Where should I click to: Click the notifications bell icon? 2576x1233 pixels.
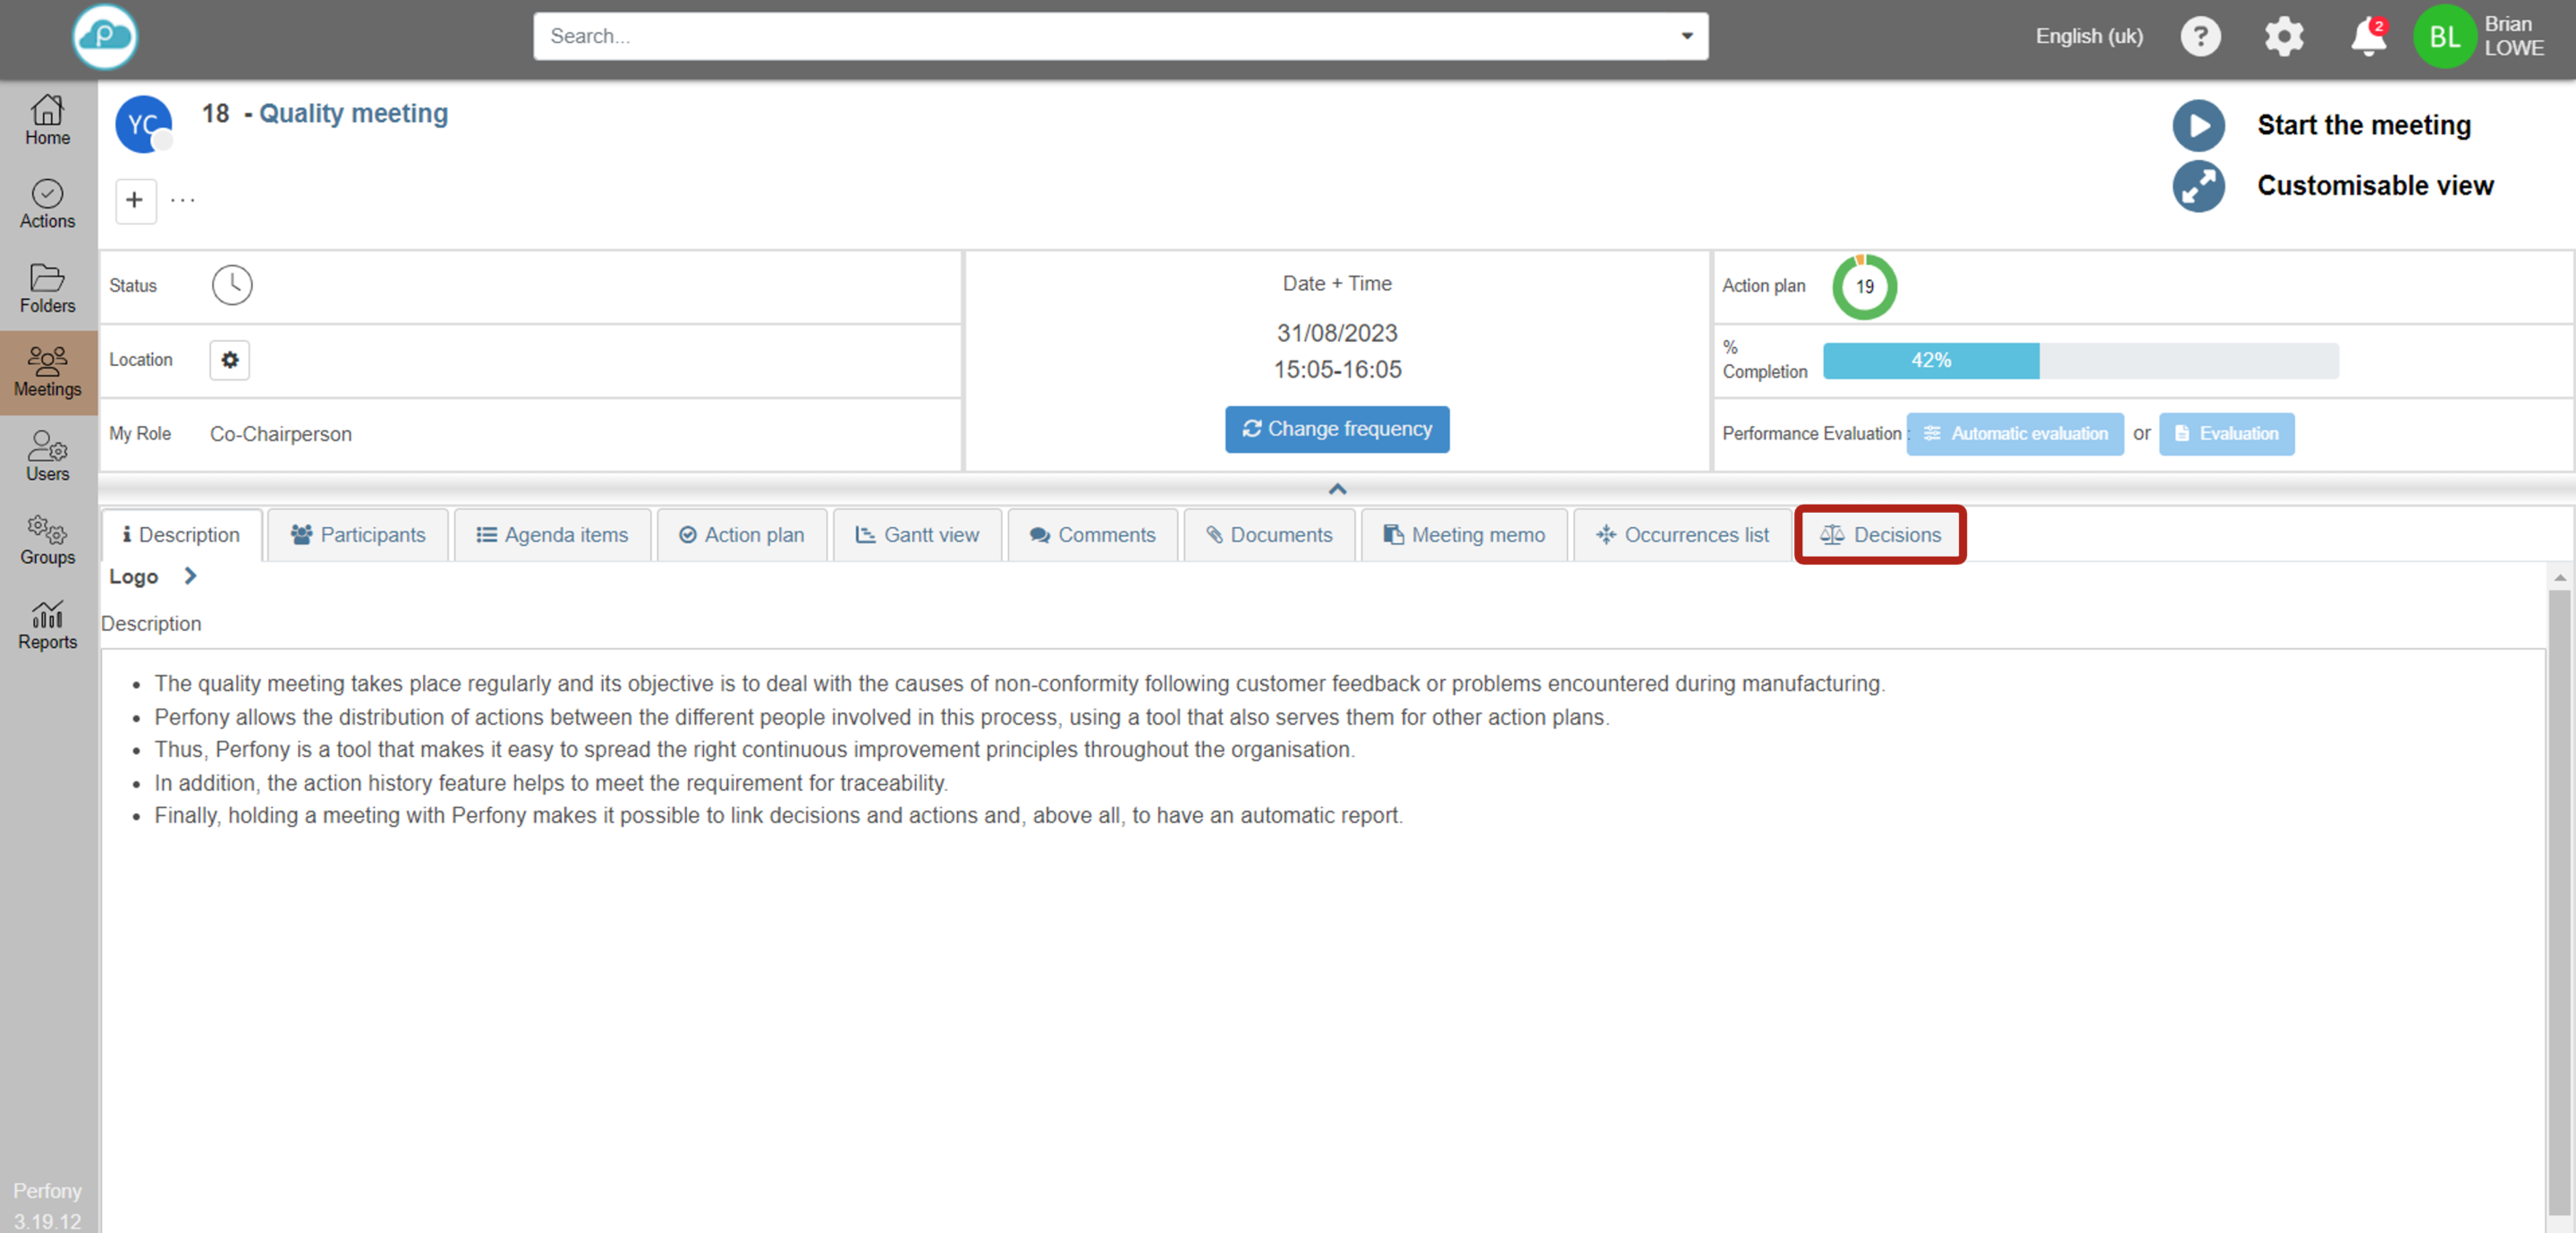(x=2367, y=38)
